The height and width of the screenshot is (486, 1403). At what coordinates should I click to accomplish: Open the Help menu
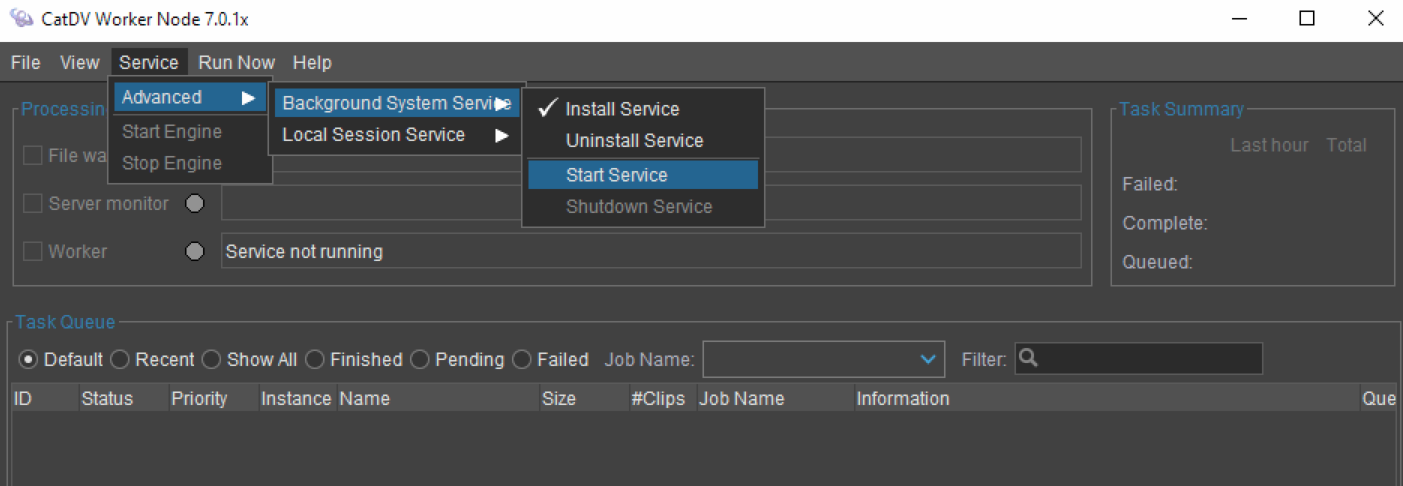pos(312,62)
